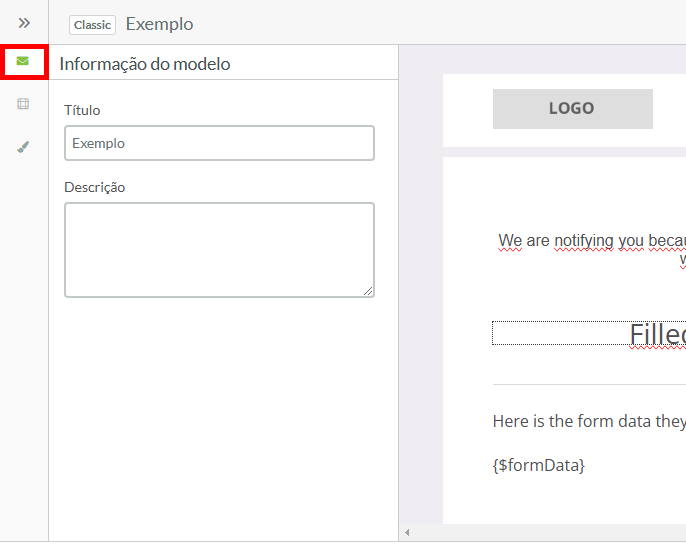Open the grid layout sections icon
This screenshot has height=557, width=686.
pyautogui.click(x=23, y=104)
